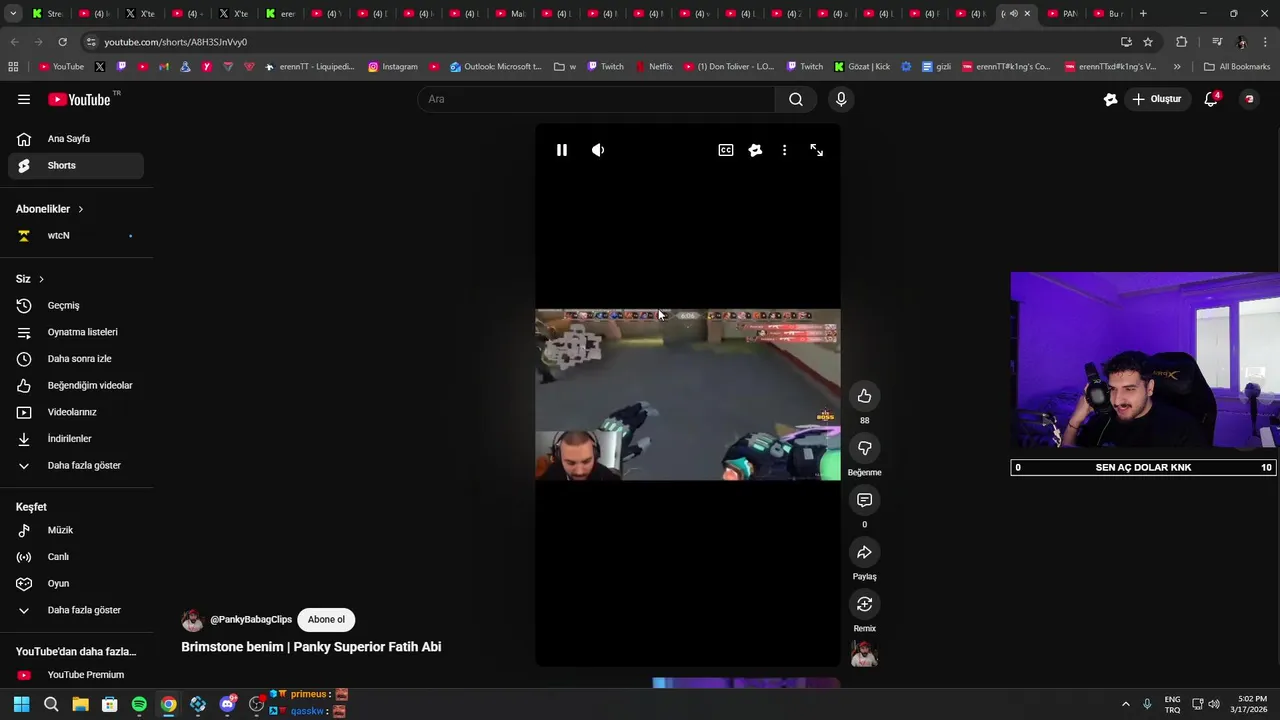Open Beğendiğim videolar liked videos
The height and width of the screenshot is (720, 1280).
[x=76, y=385]
